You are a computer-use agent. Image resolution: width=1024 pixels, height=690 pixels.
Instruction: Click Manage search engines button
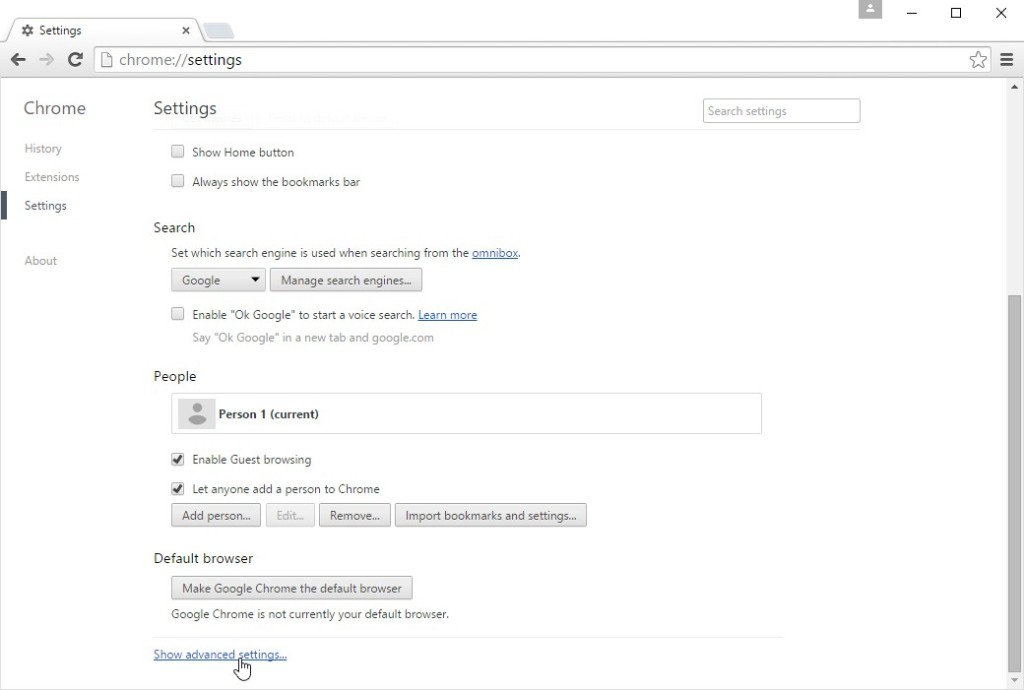coord(345,280)
